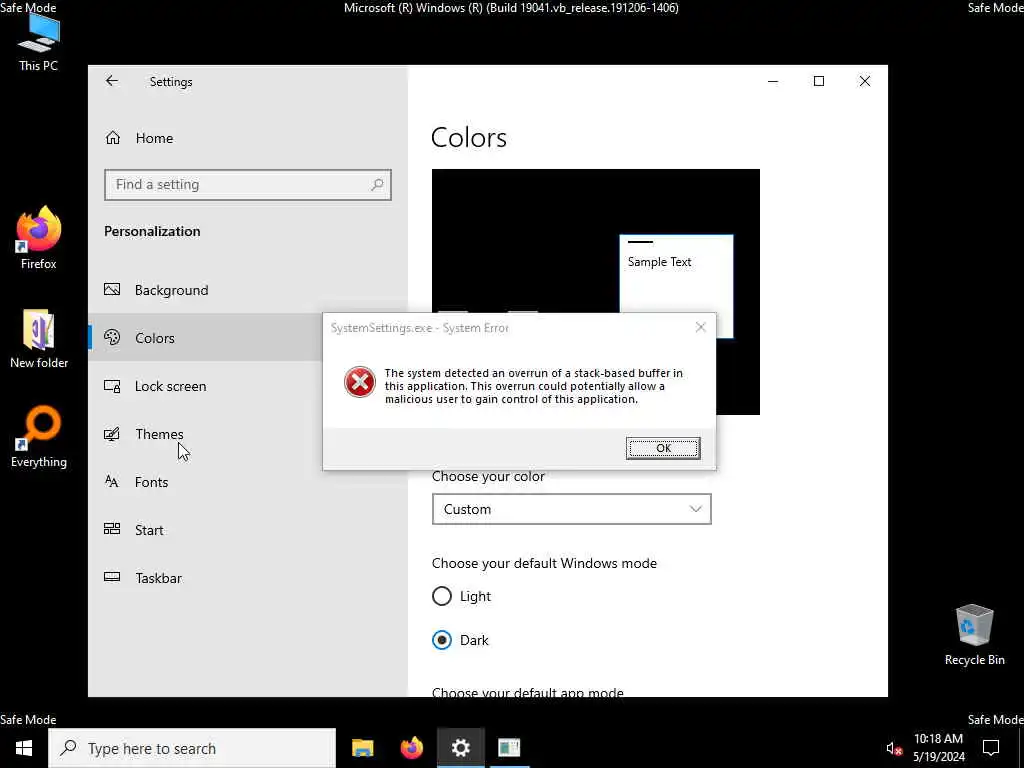The height and width of the screenshot is (768, 1024).
Task: Click the Lock screen icon
Action: (x=112, y=386)
